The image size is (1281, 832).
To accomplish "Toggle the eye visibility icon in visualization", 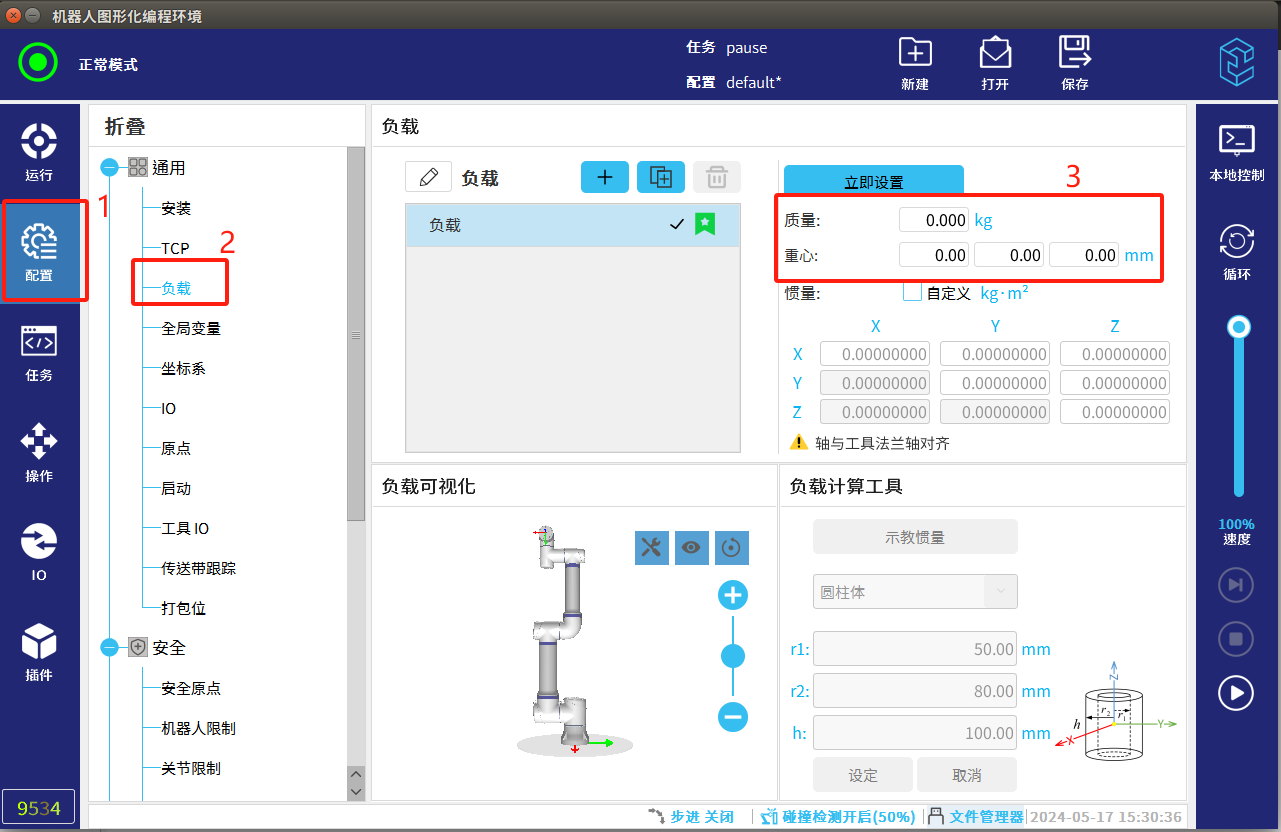I will pyautogui.click(x=691, y=547).
